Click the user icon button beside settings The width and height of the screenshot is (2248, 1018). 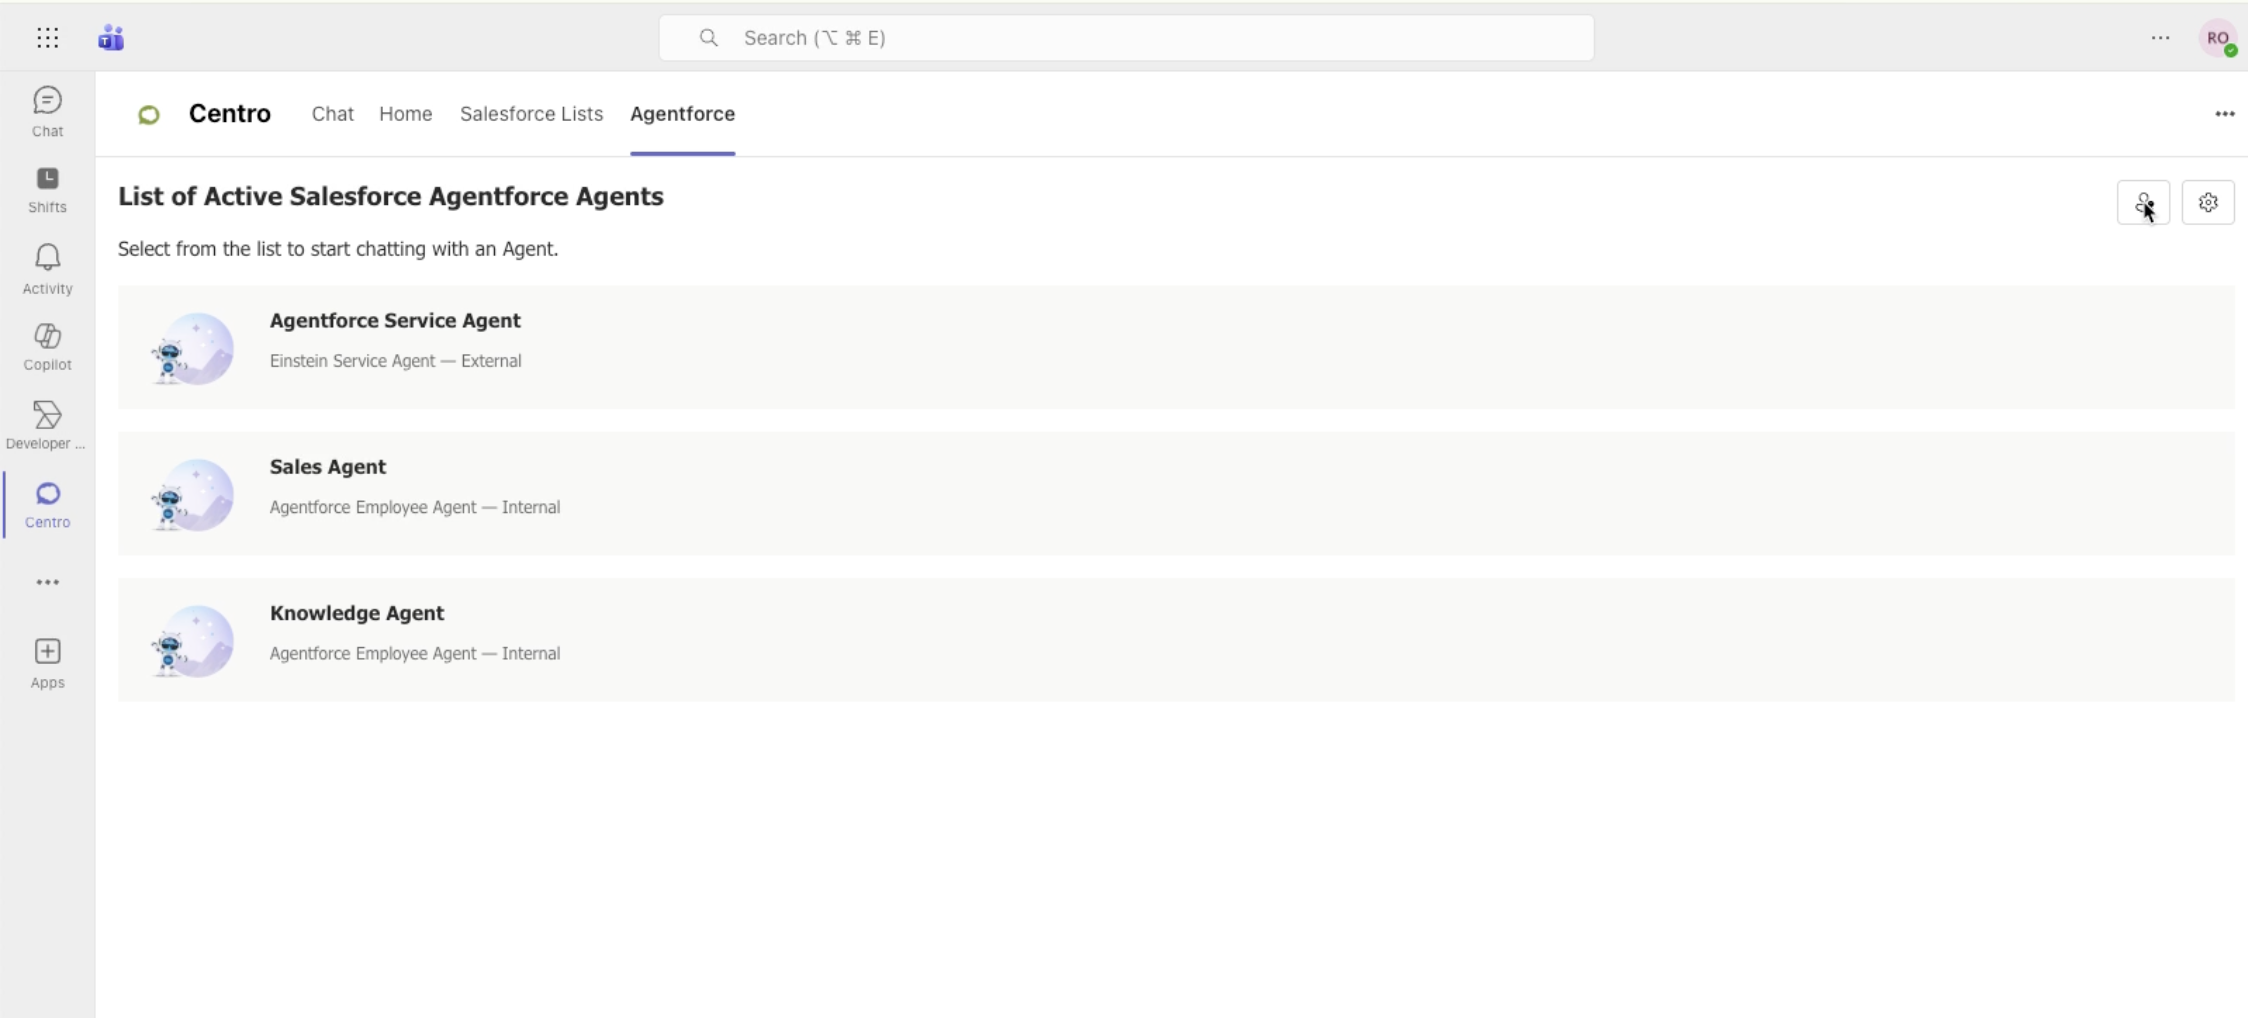[2143, 203]
